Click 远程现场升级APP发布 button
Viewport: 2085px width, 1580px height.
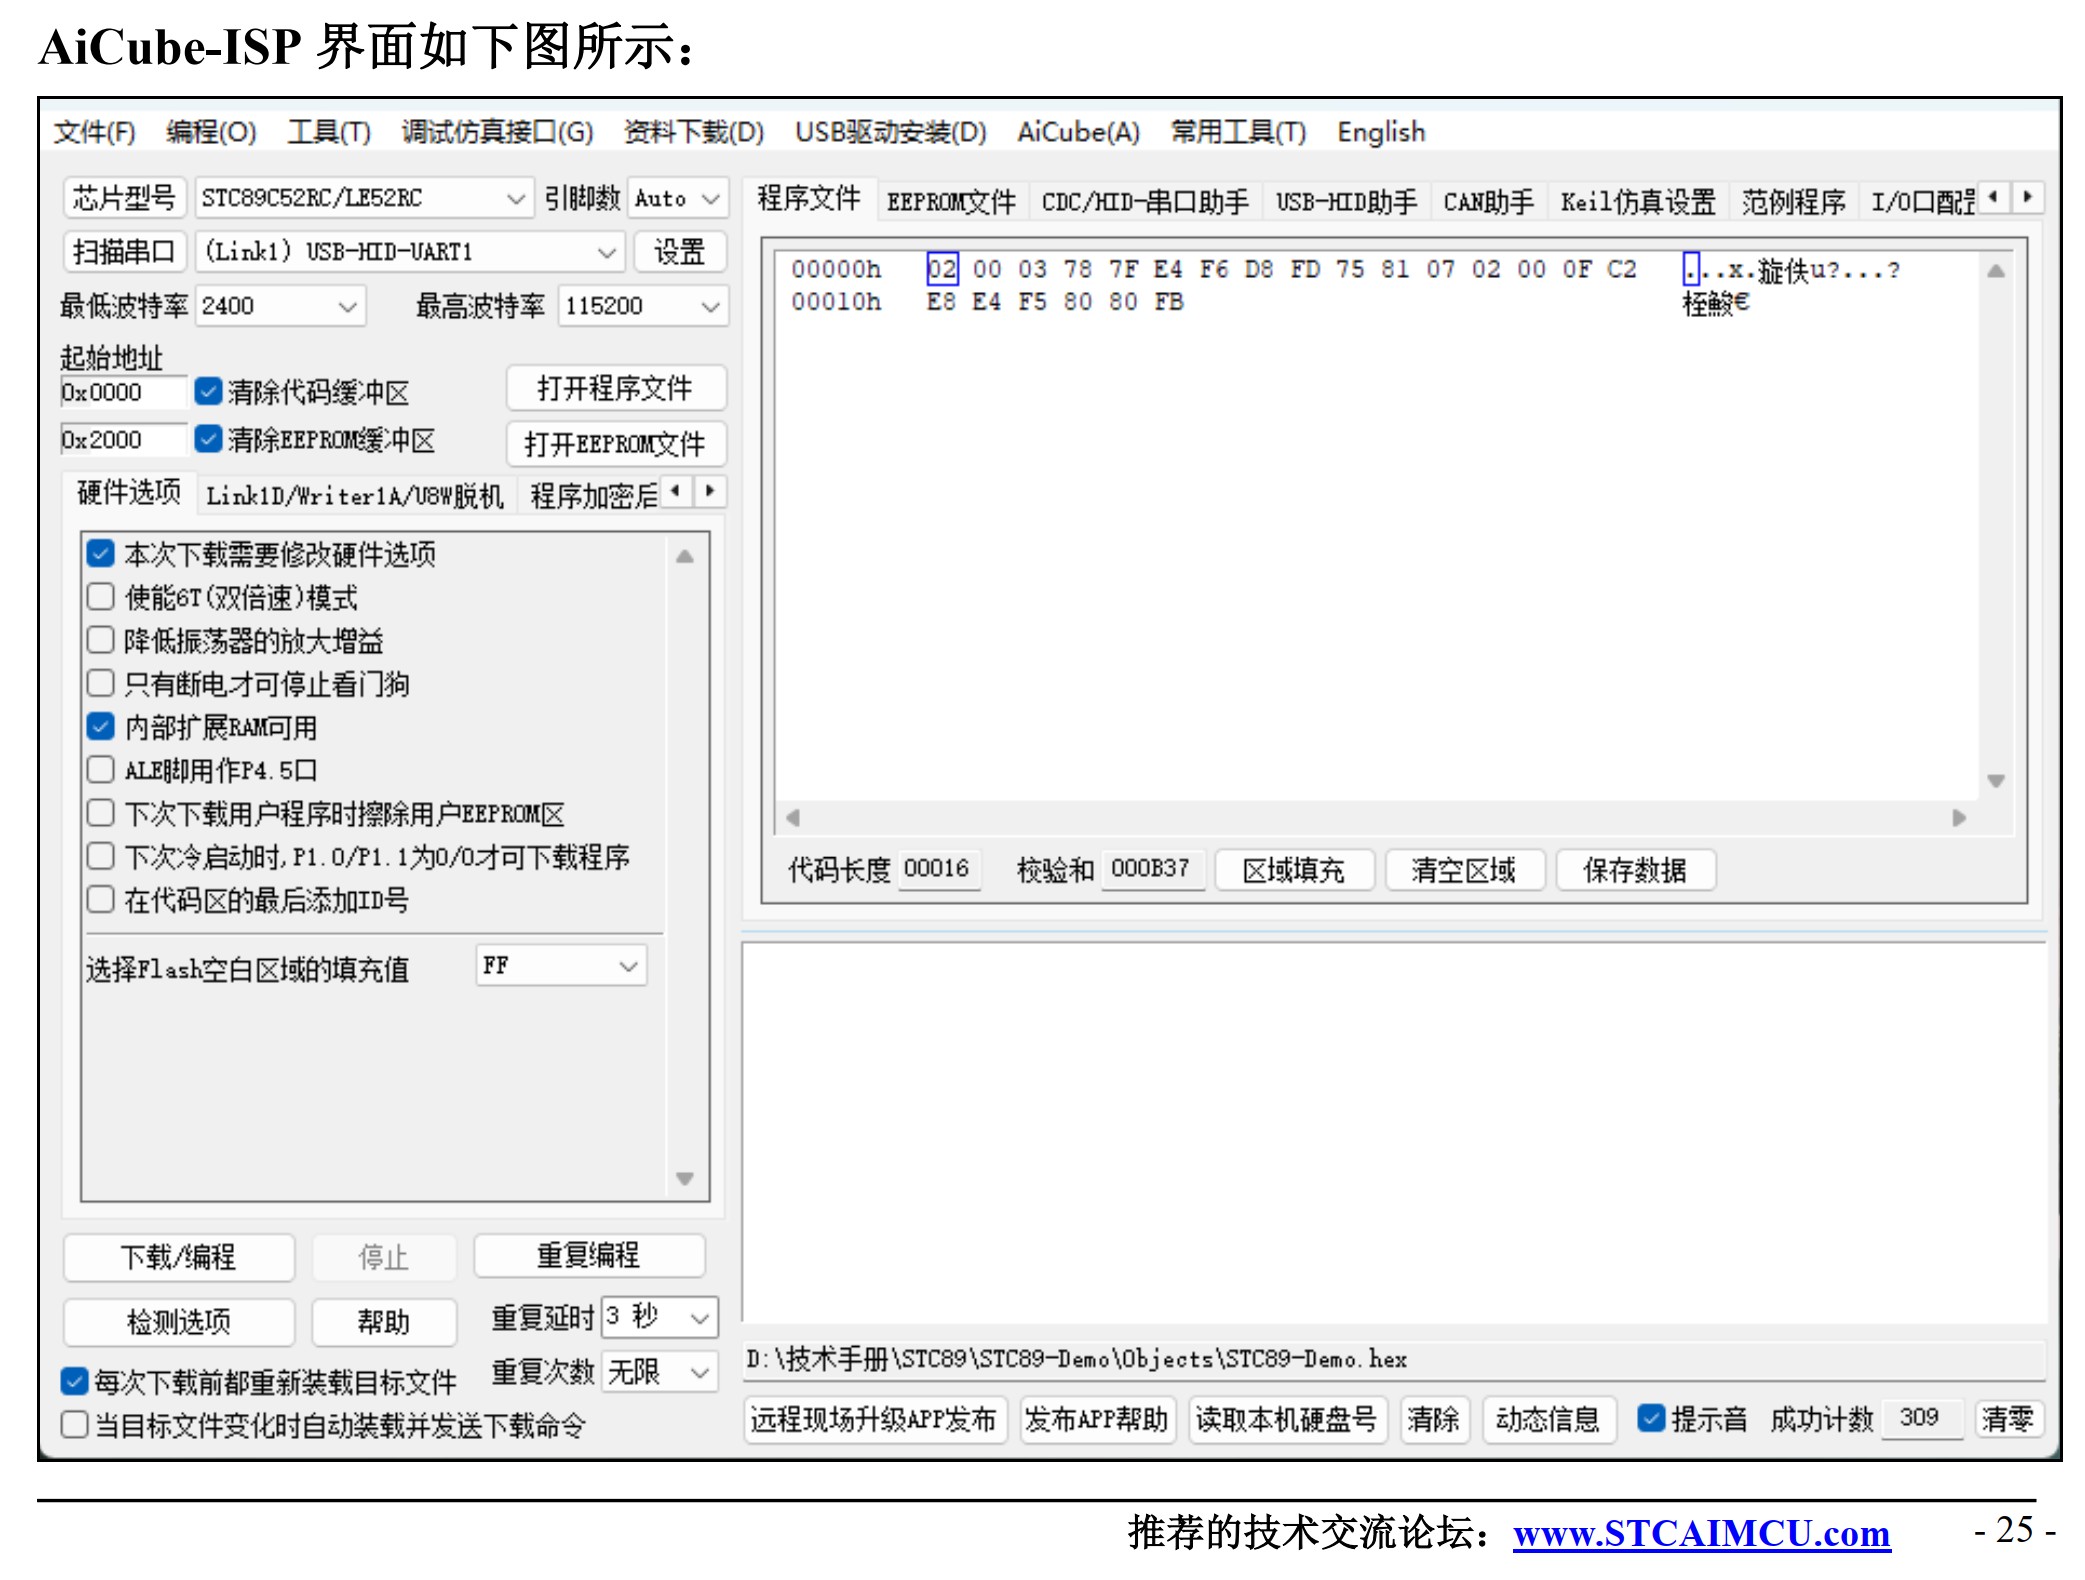[874, 1419]
